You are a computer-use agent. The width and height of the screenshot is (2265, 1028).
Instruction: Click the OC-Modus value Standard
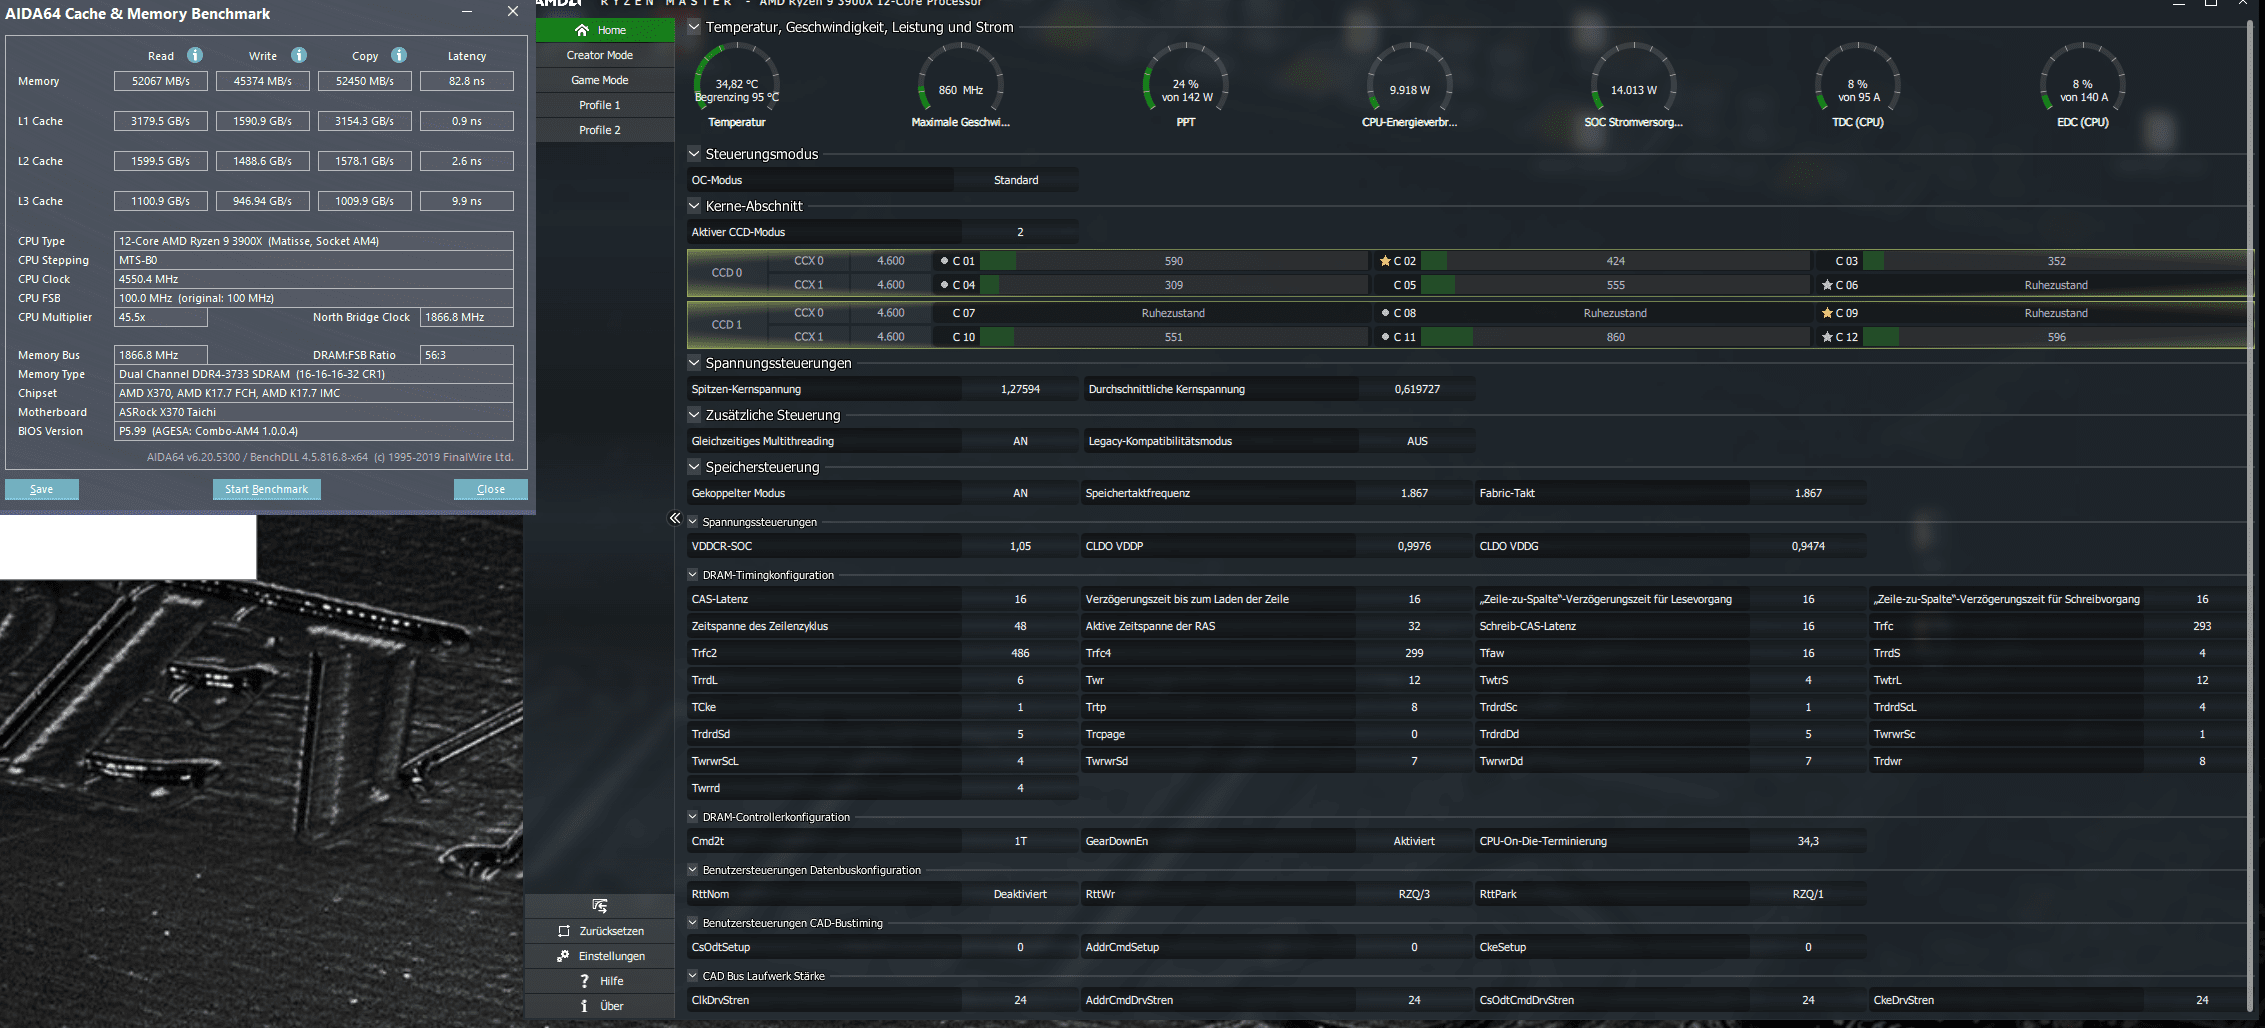[1016, 180]
